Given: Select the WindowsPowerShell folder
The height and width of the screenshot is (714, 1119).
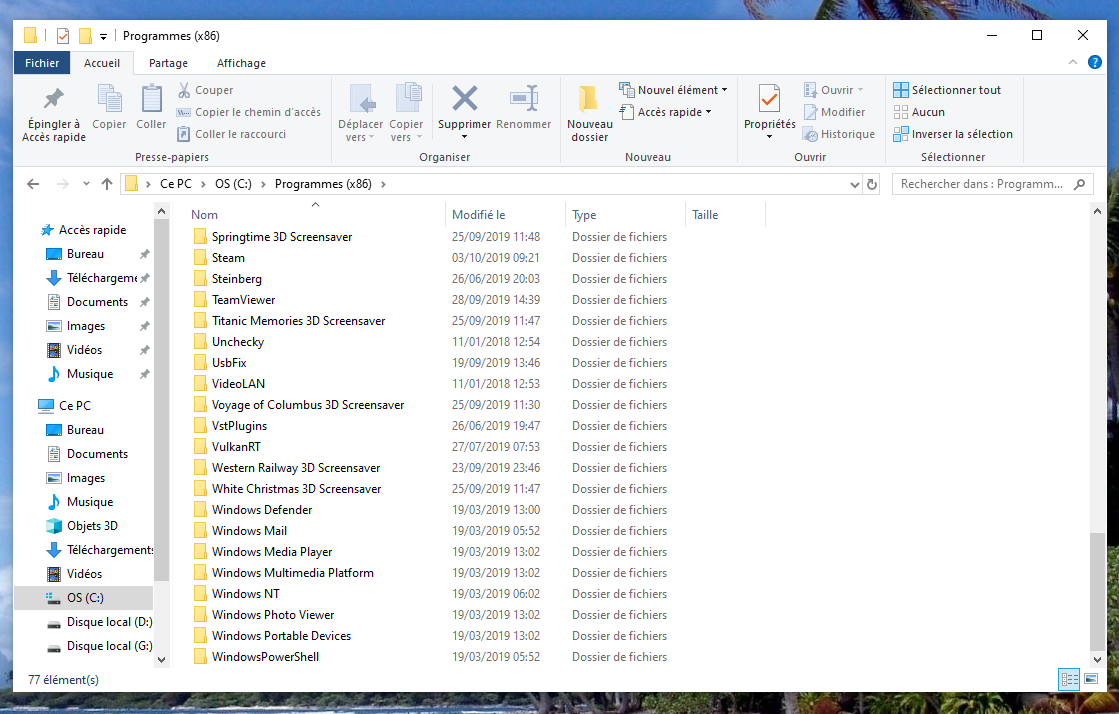Looking at the screenshot, I should 265,657.
